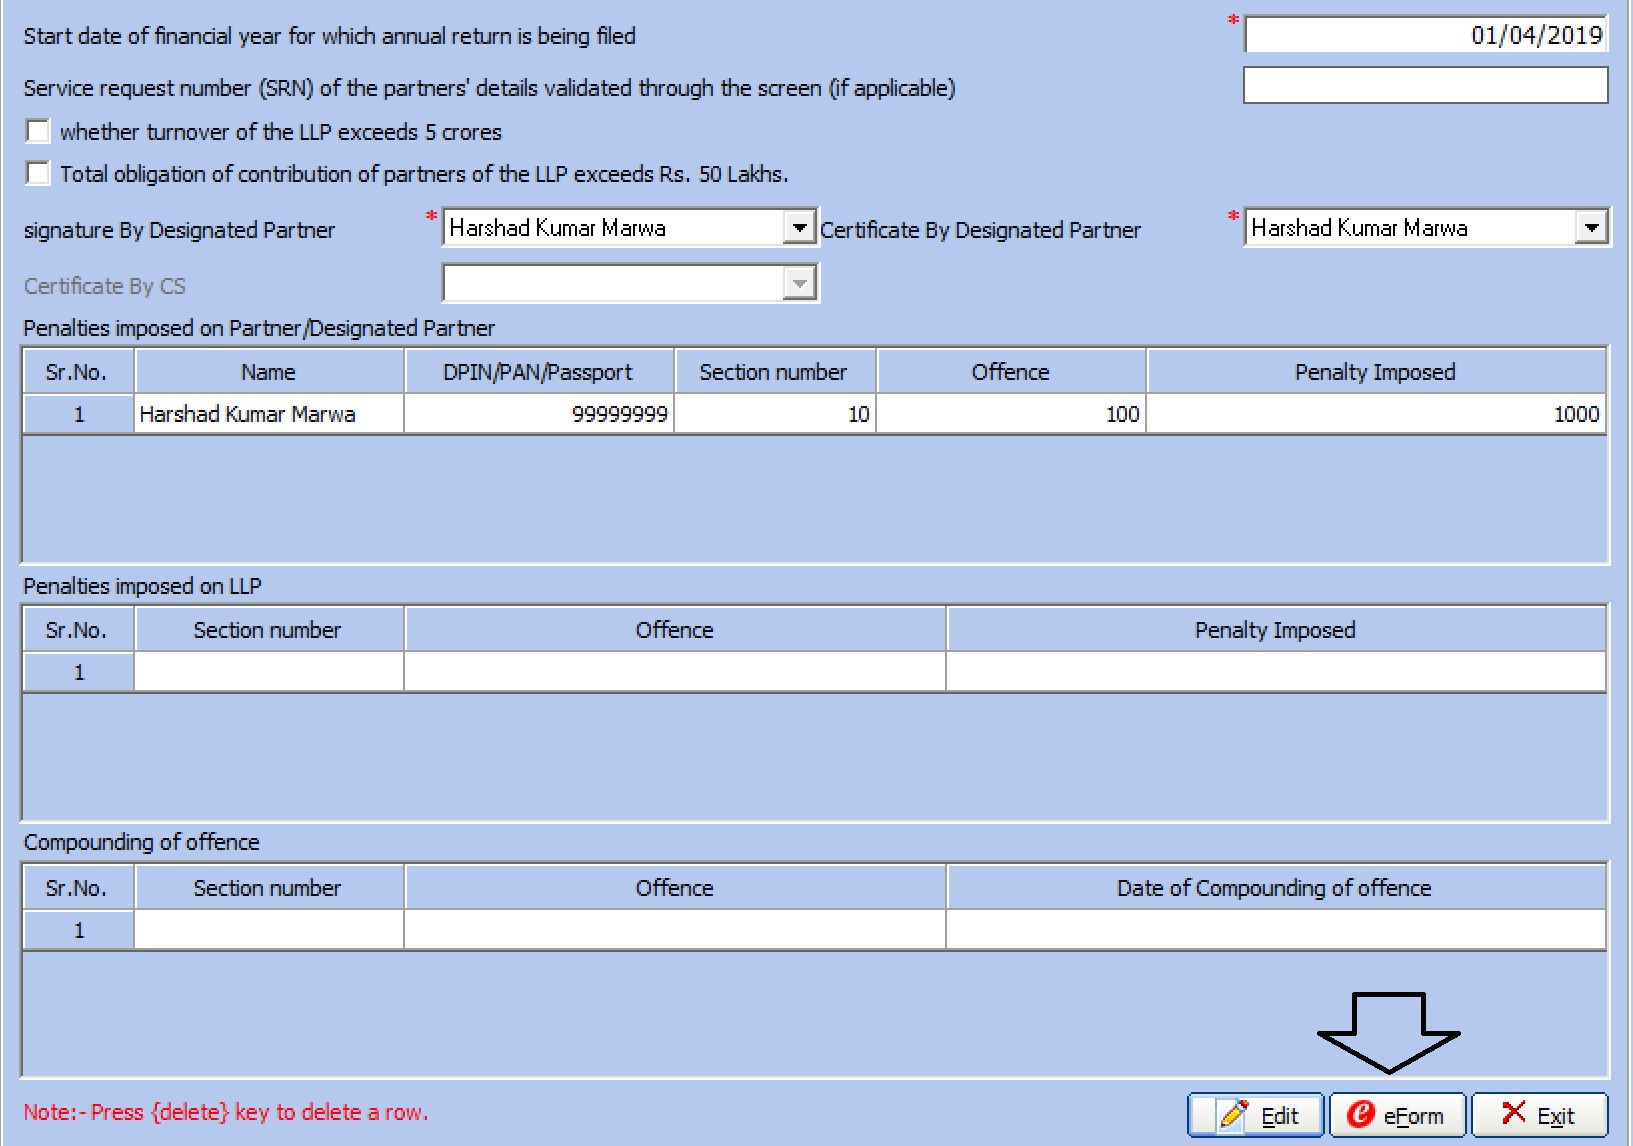1633x1146 pixels.
Task: Click Date of Compounding of offence cell
Action: [x=1276, y=930]
